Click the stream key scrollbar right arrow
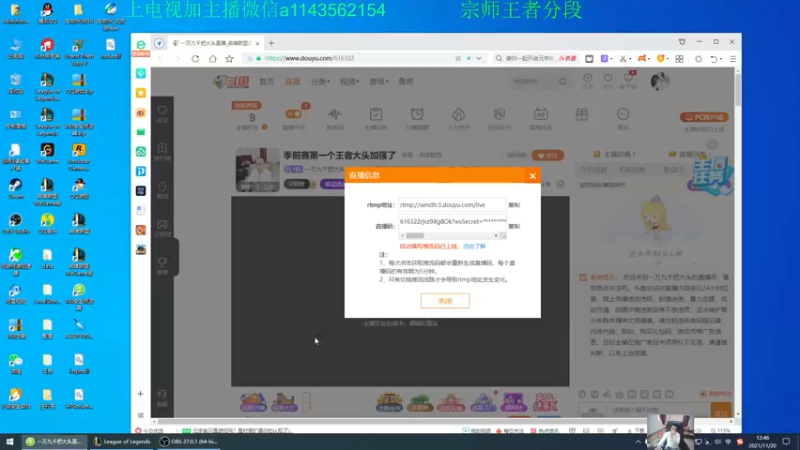This screenshot has height=450, width=800. [x=496, y=236]
